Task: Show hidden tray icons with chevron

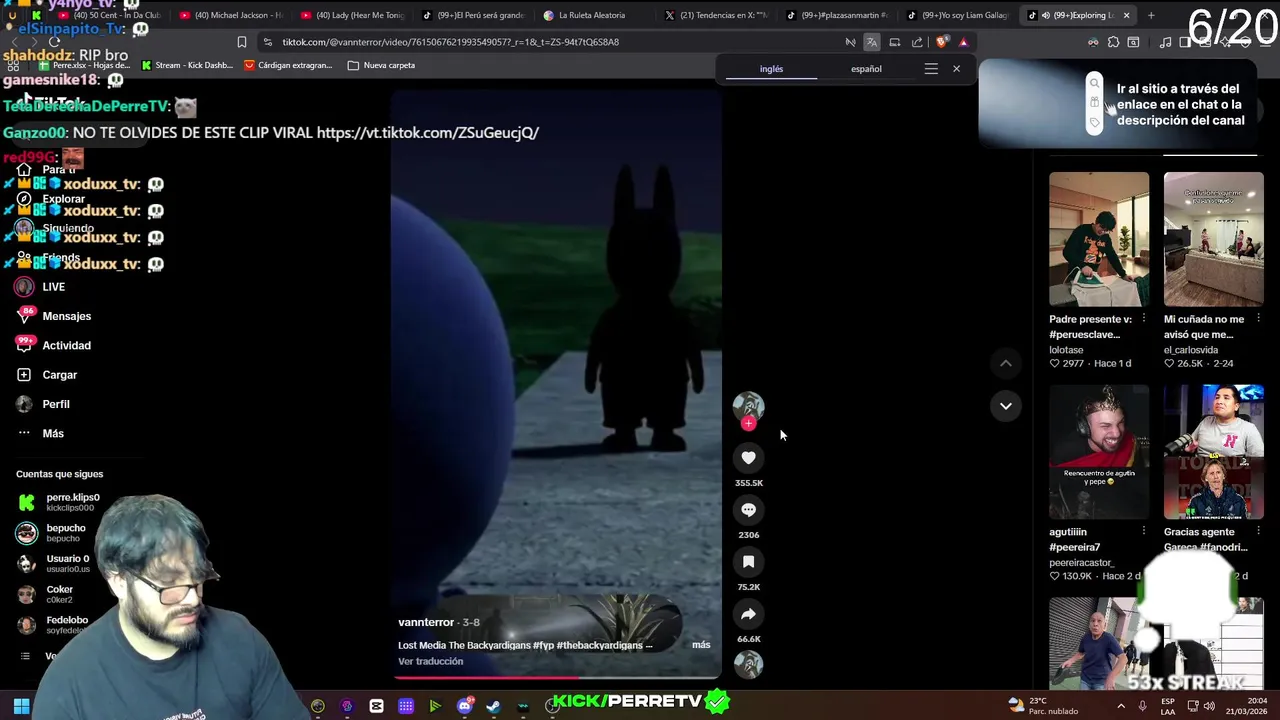Action: 1120,706
